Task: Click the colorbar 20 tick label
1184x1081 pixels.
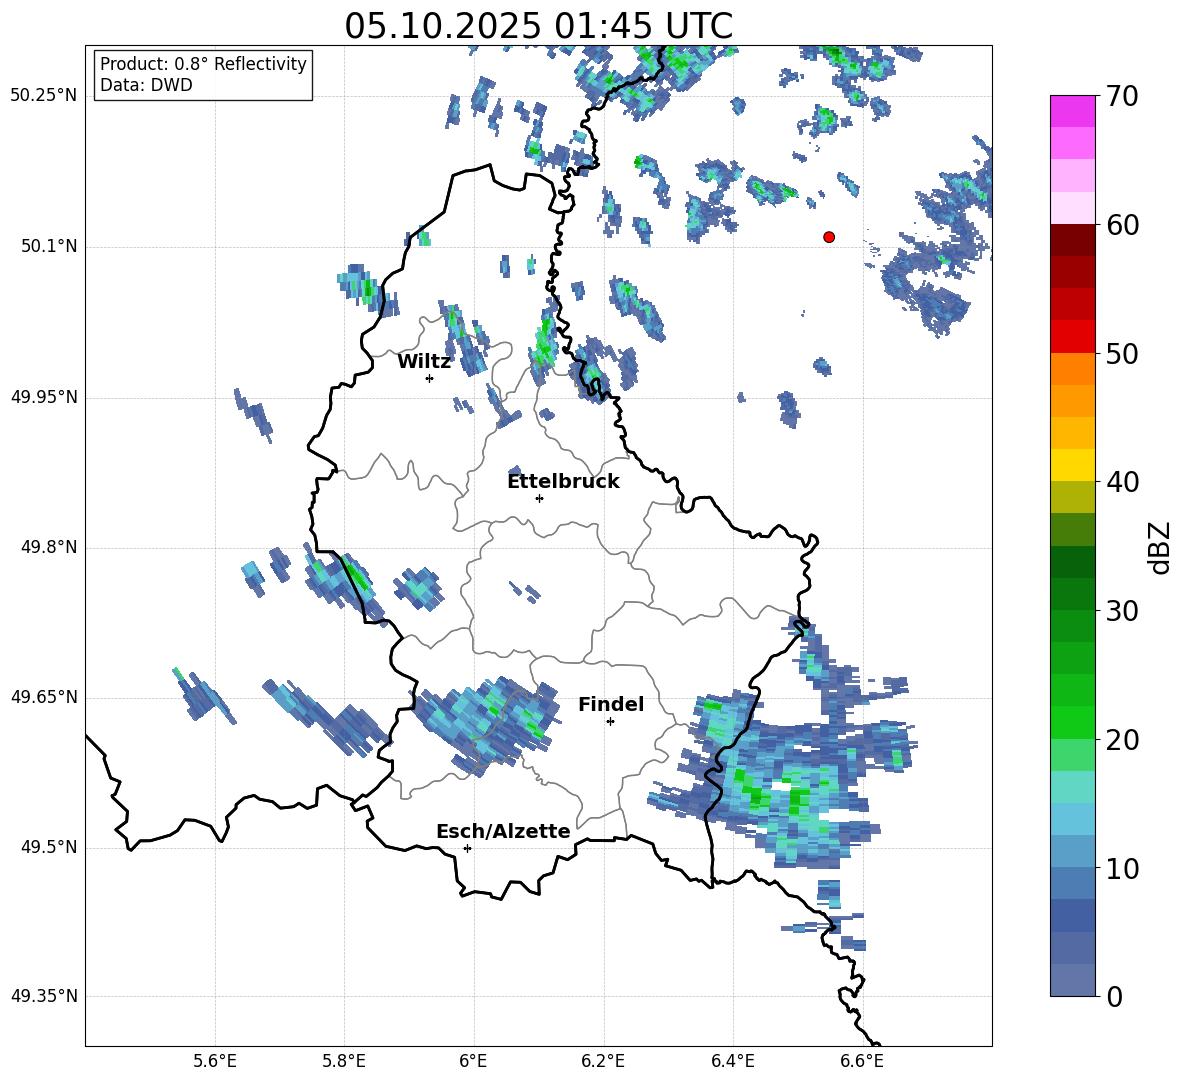Action: 1122,740
